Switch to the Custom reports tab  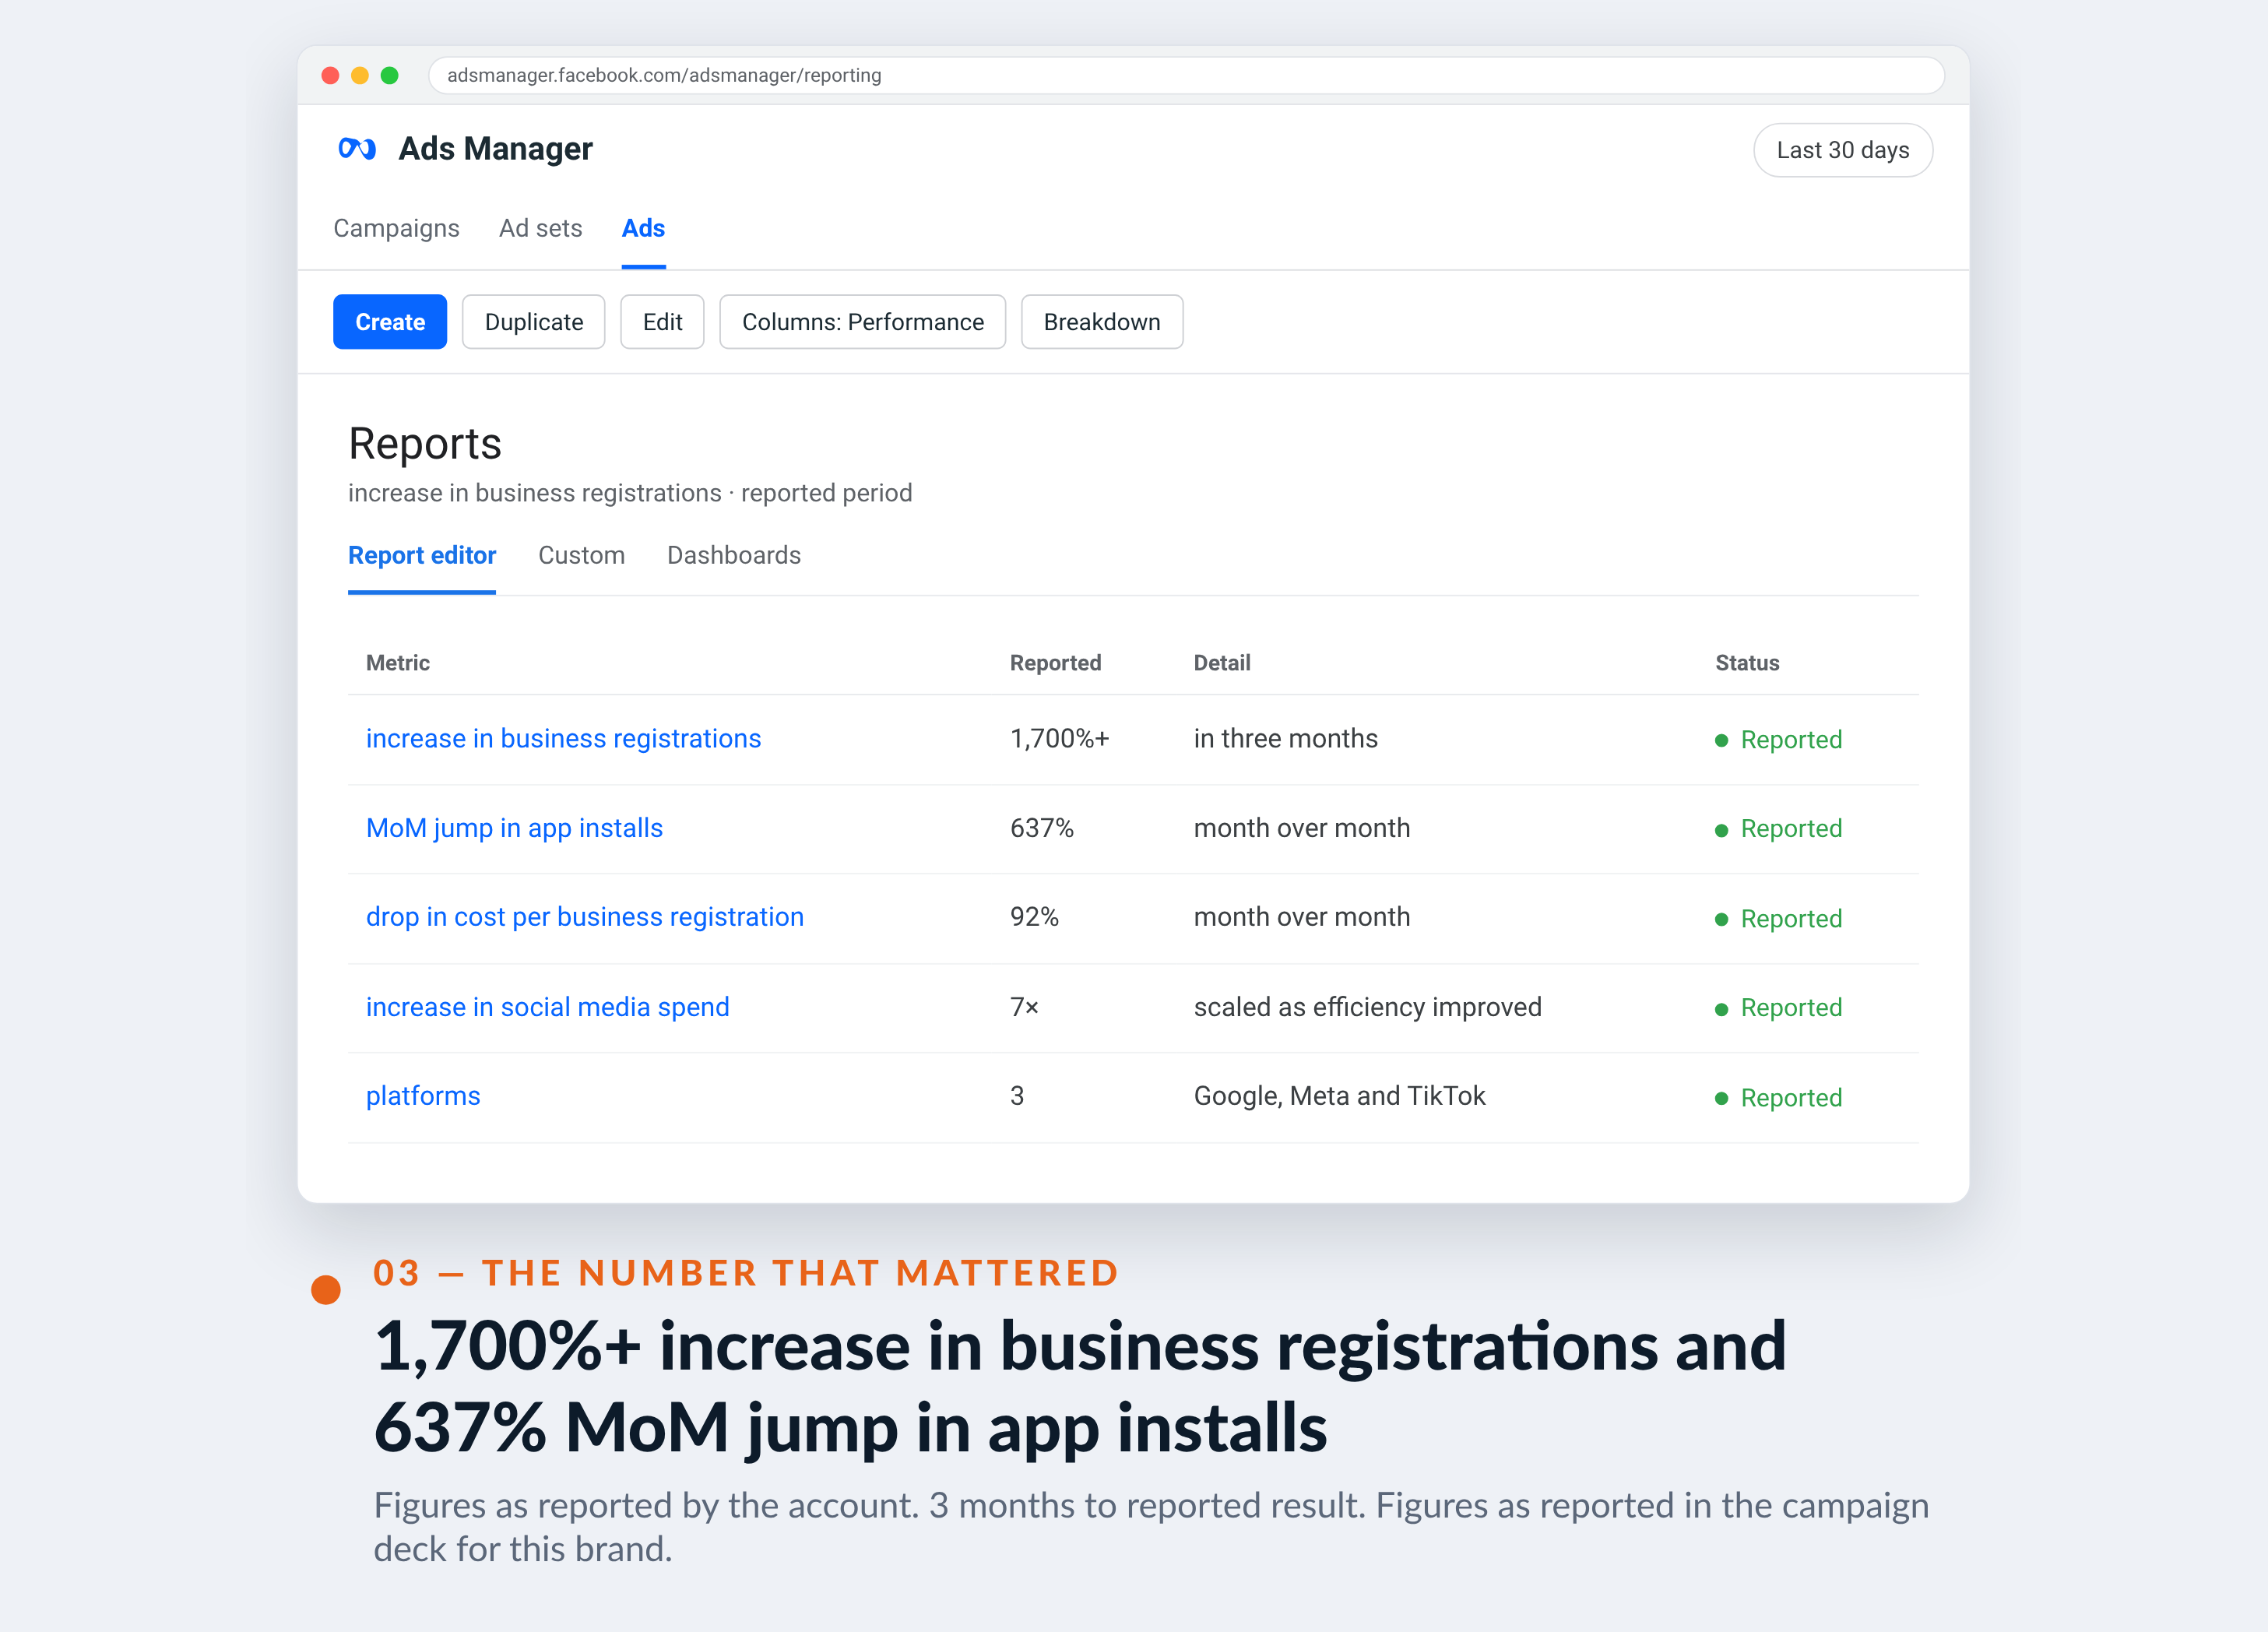click(x=581, y=555)
